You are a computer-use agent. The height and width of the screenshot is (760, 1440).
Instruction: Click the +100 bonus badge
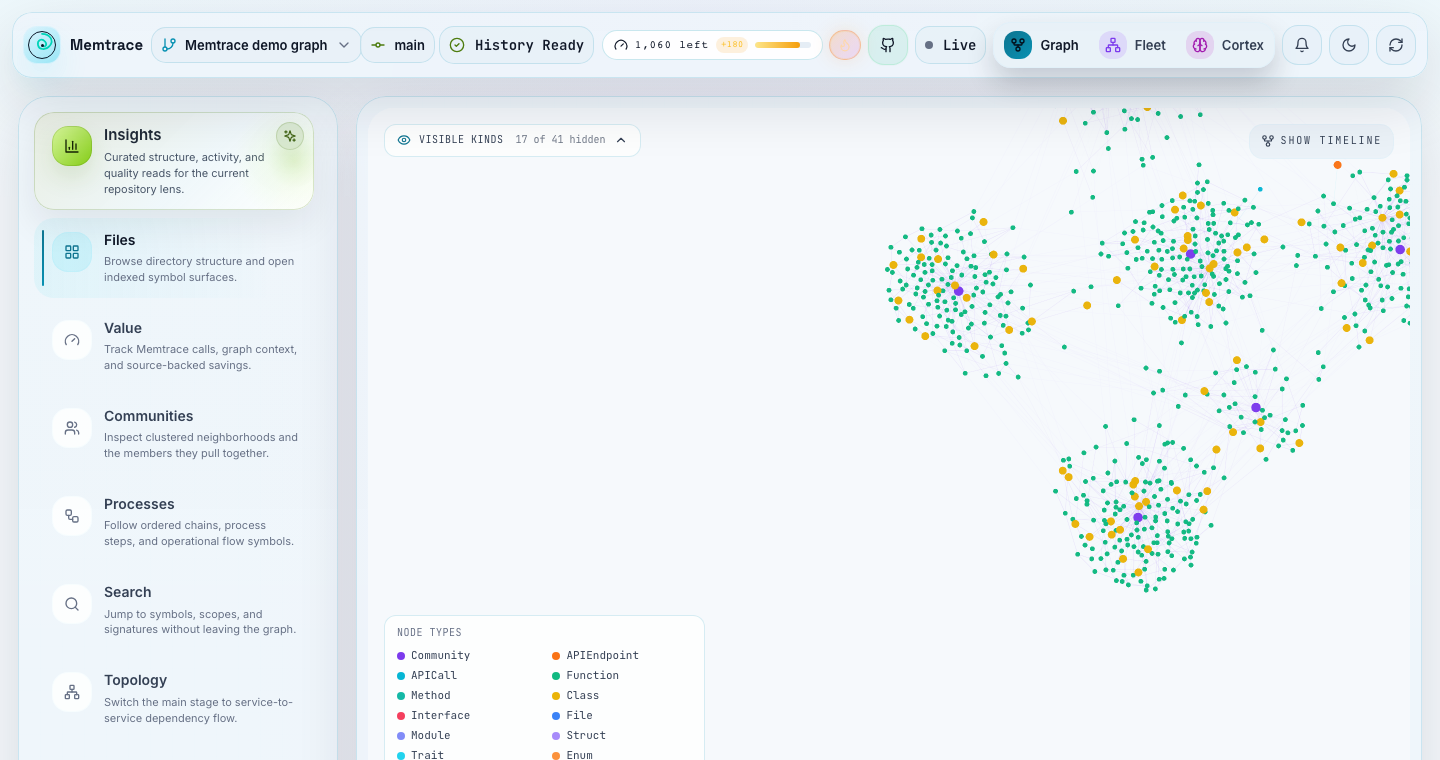(732, 45)
